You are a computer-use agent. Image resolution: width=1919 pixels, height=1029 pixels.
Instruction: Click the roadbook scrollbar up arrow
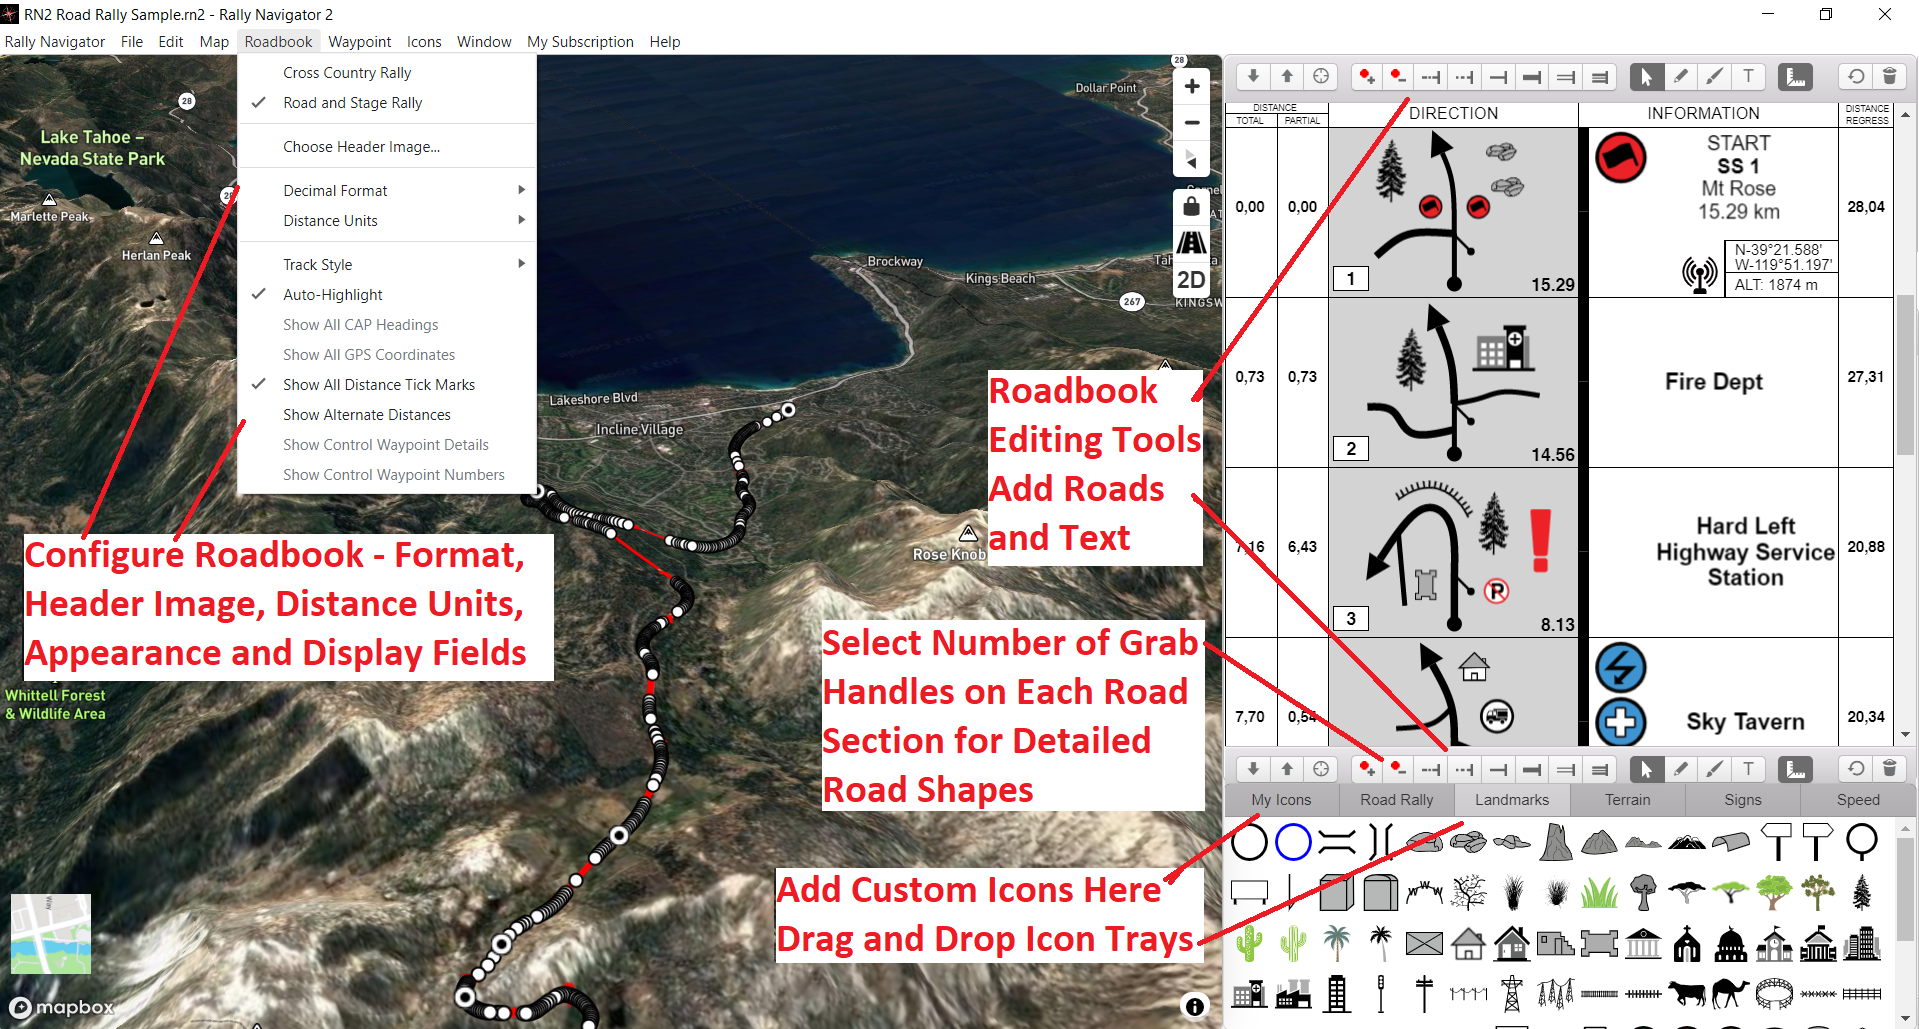point(1905,115)
